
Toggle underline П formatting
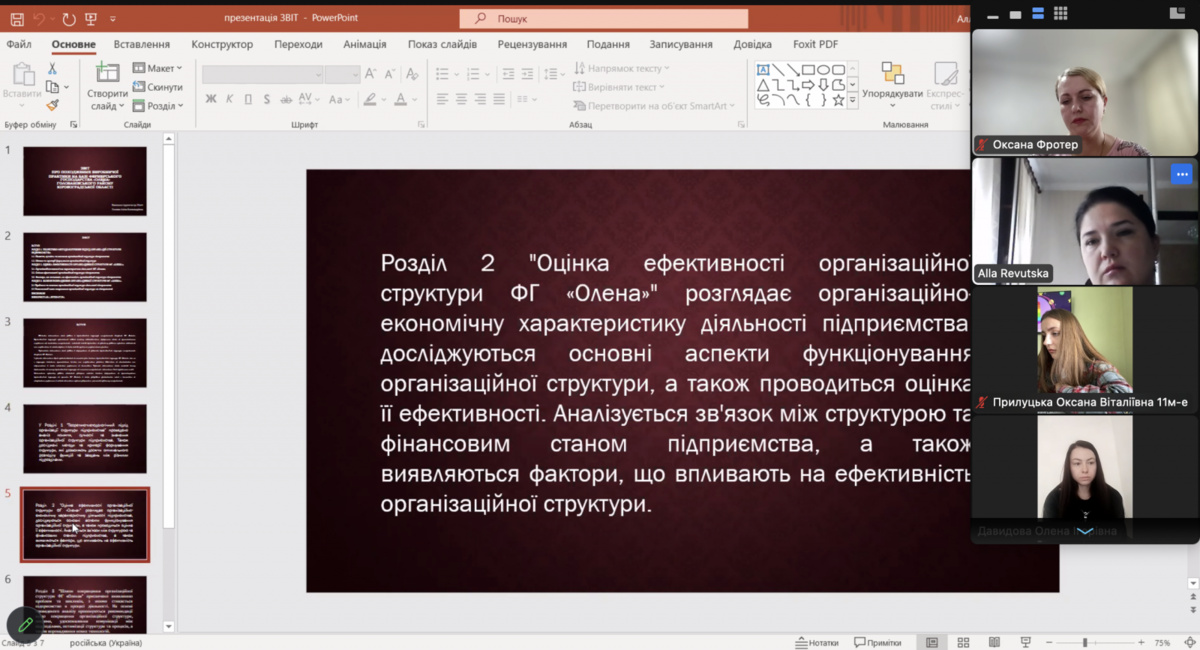[x=248, y=99]
